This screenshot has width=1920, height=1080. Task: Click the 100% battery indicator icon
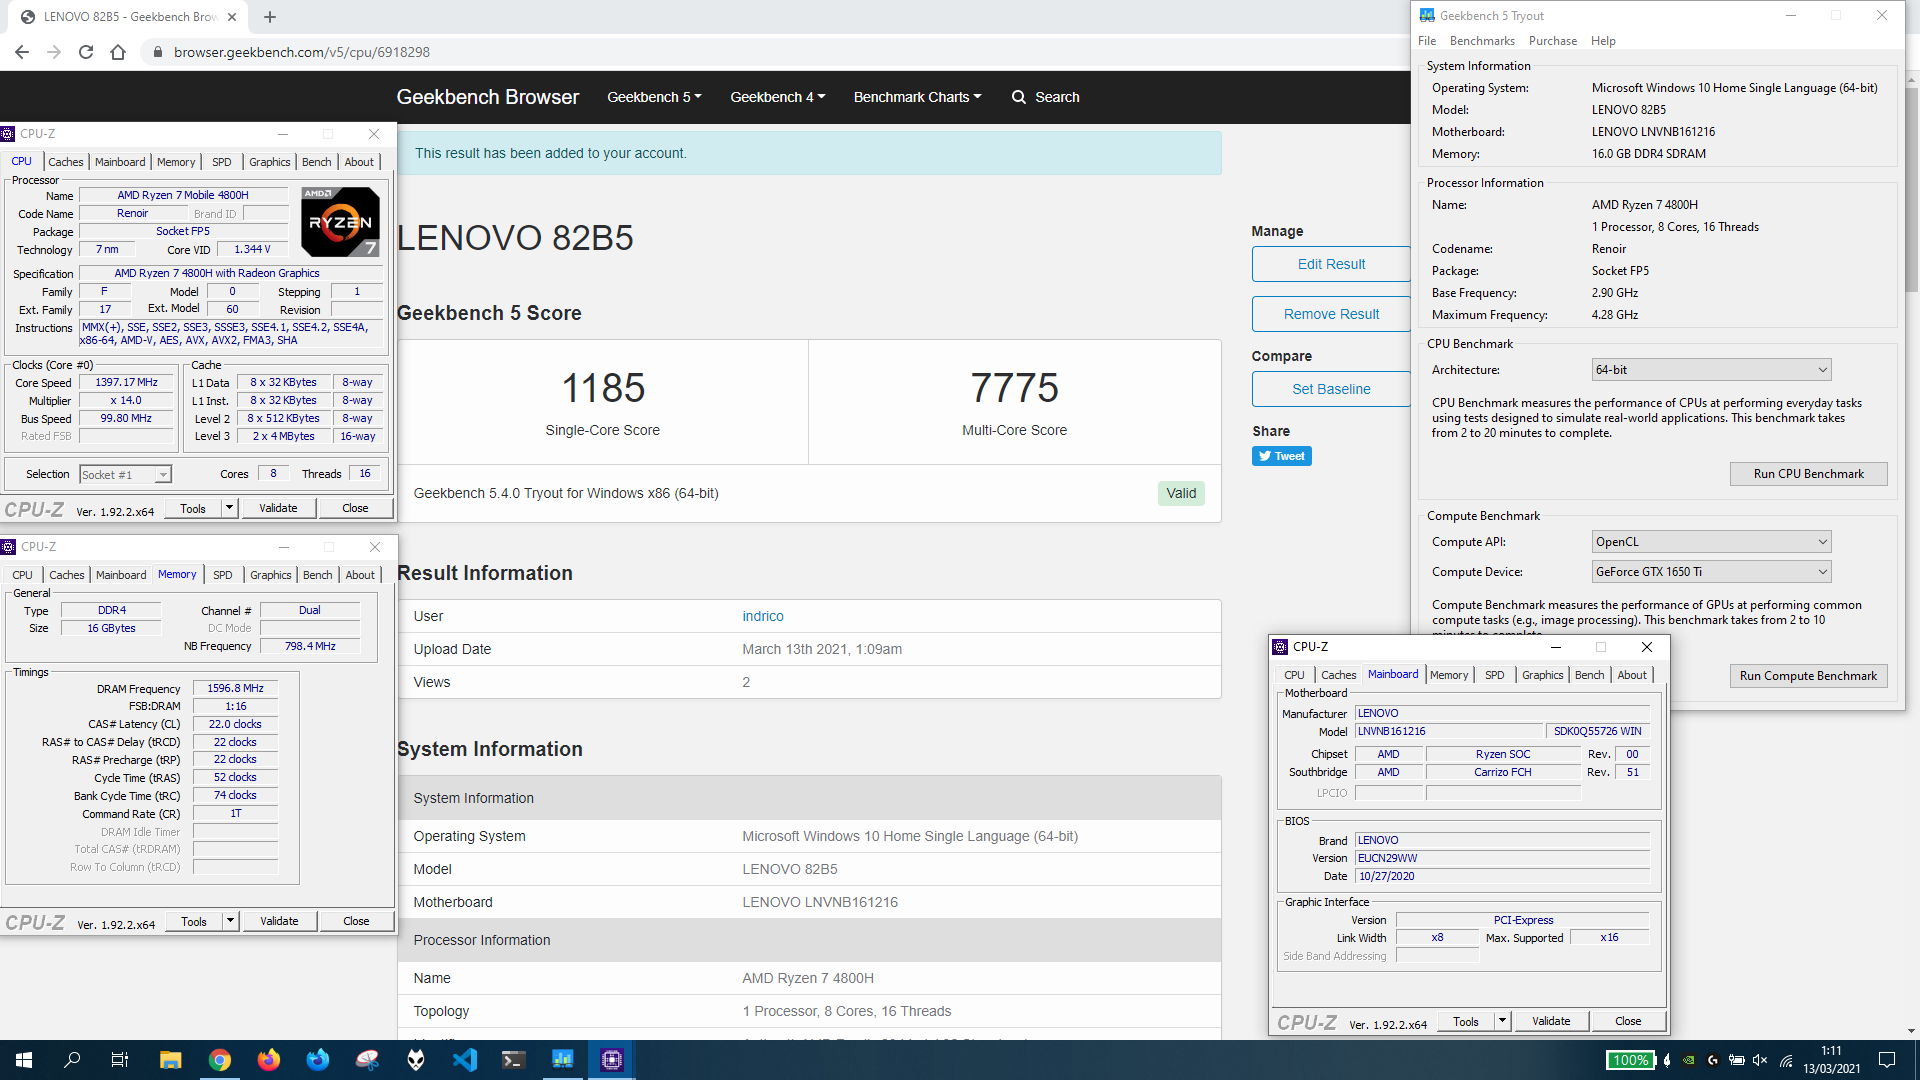click(x=1630, y=1060)
